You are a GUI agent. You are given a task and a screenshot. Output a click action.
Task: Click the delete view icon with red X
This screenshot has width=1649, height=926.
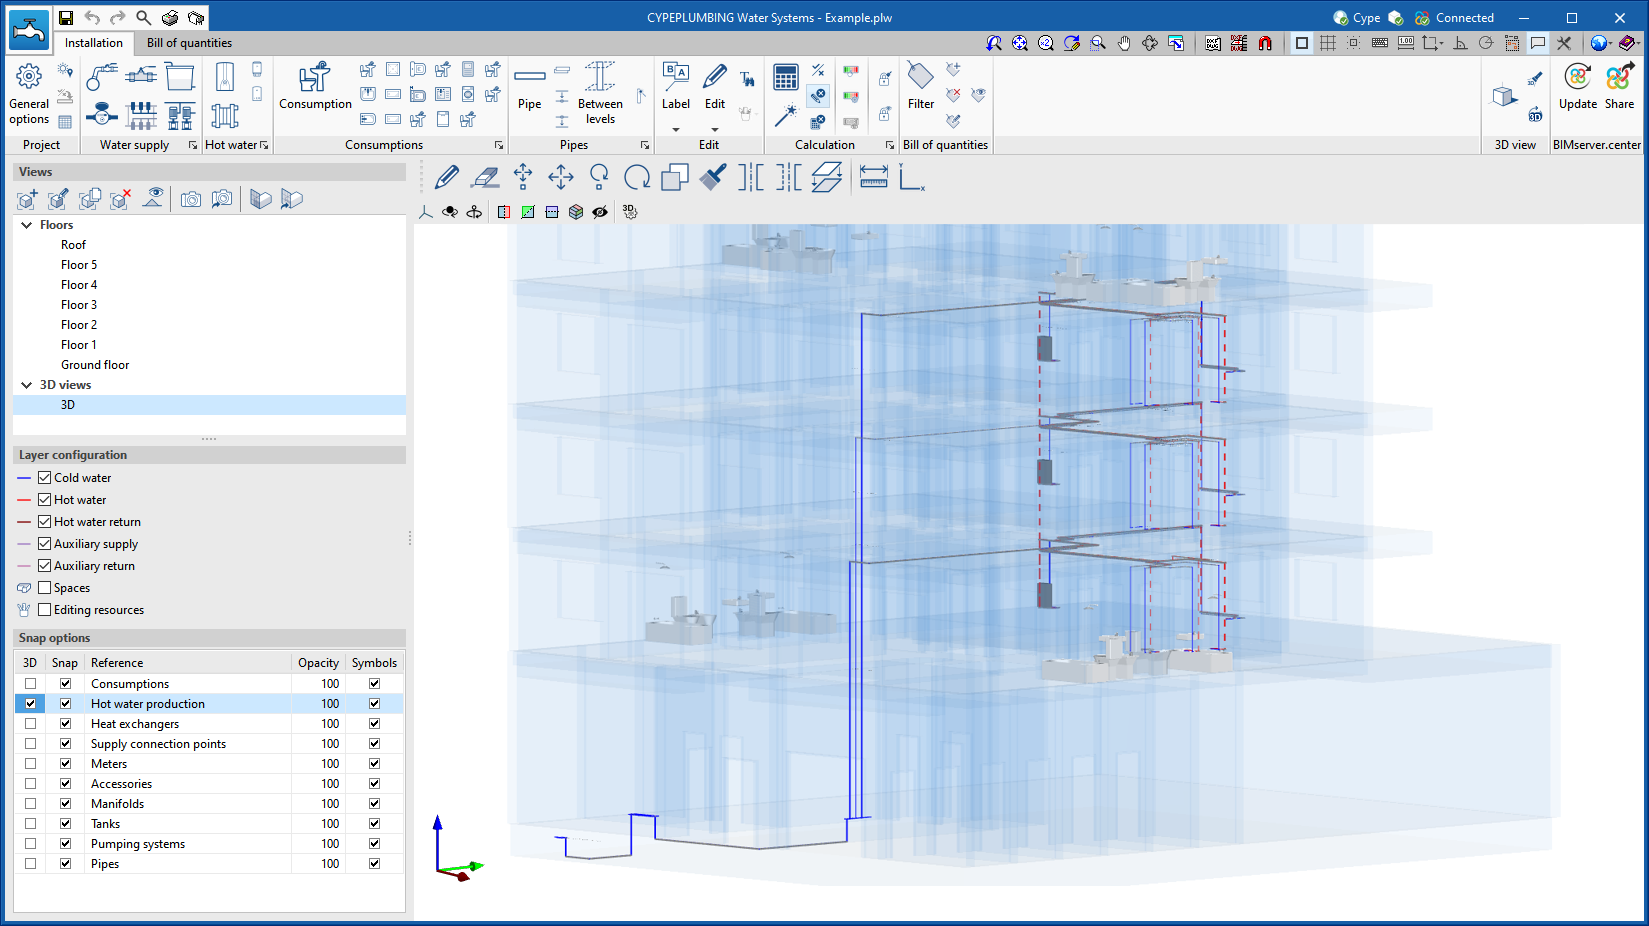coord(121,199)
